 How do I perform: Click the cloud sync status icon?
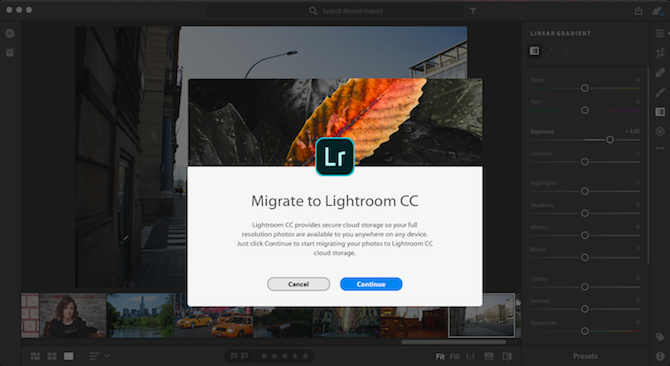(658, 11)
